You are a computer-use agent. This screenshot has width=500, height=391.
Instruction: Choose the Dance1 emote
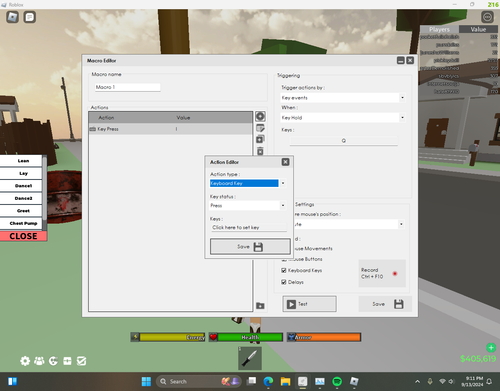pyautogui.click(x=22, y=186)
